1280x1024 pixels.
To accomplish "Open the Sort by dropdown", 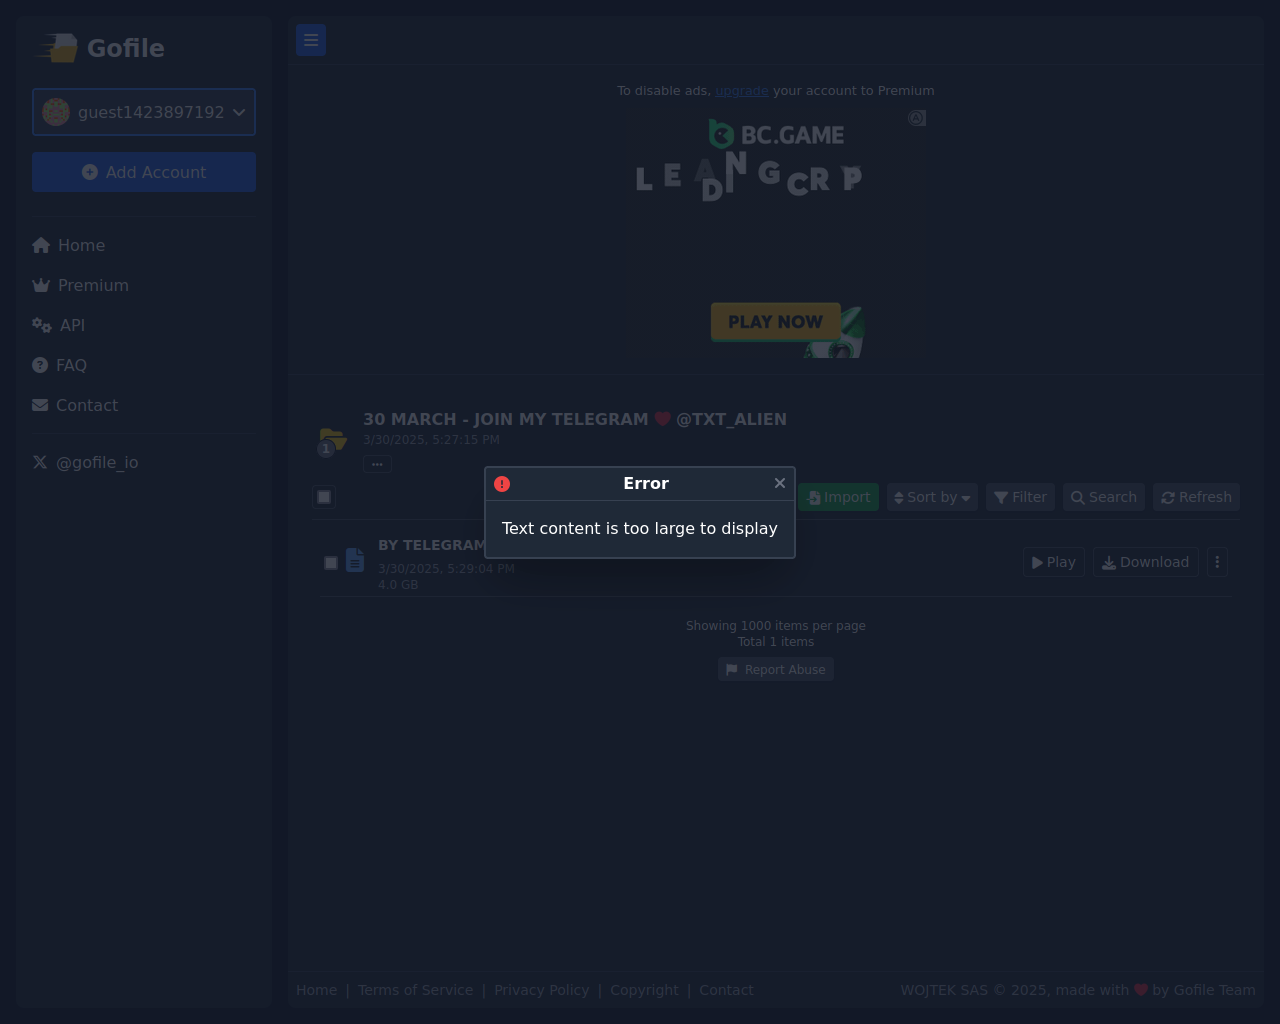I will point(932,497).
